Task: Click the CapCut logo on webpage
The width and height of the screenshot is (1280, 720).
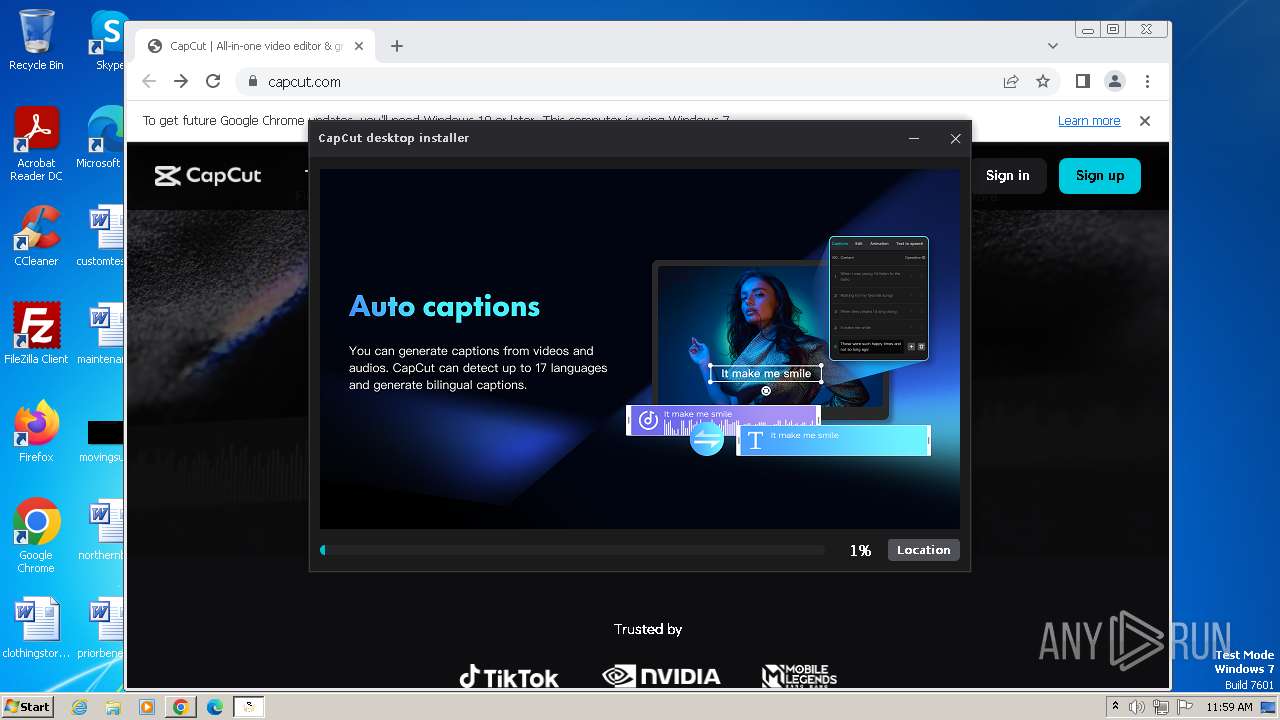Action: (208, 176)
